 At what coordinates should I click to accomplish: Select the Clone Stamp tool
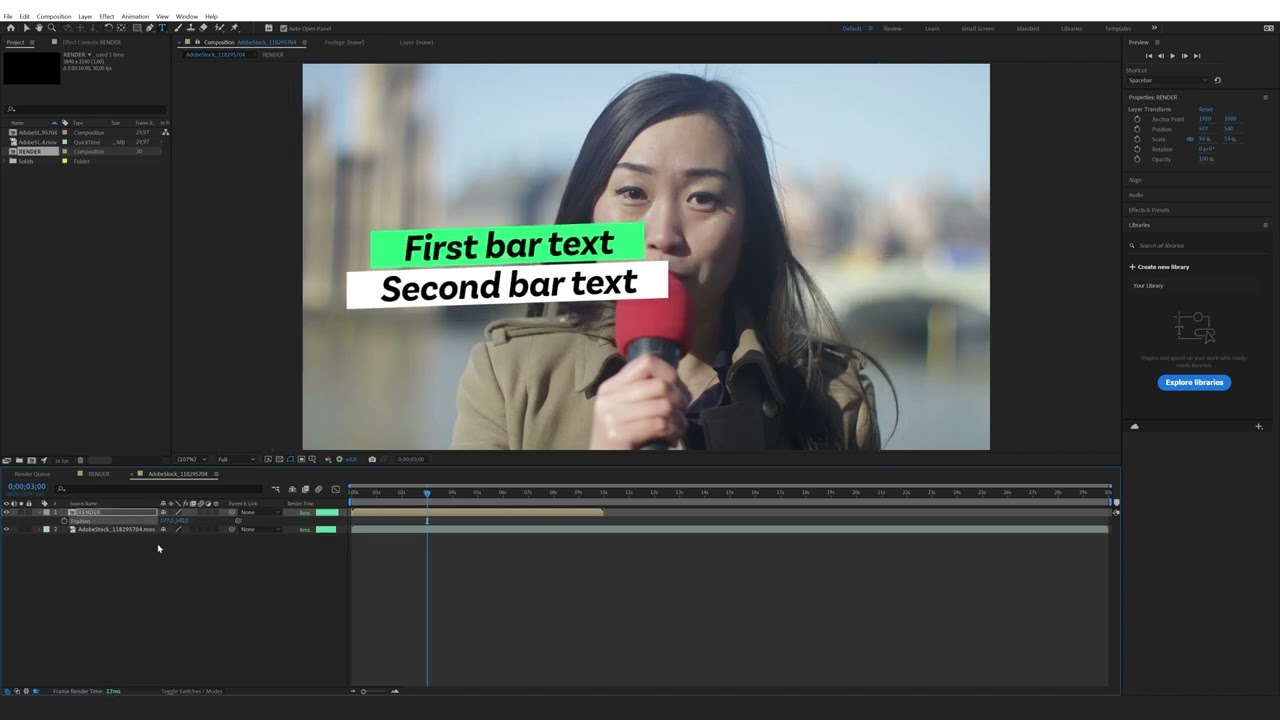pos(191,28)
